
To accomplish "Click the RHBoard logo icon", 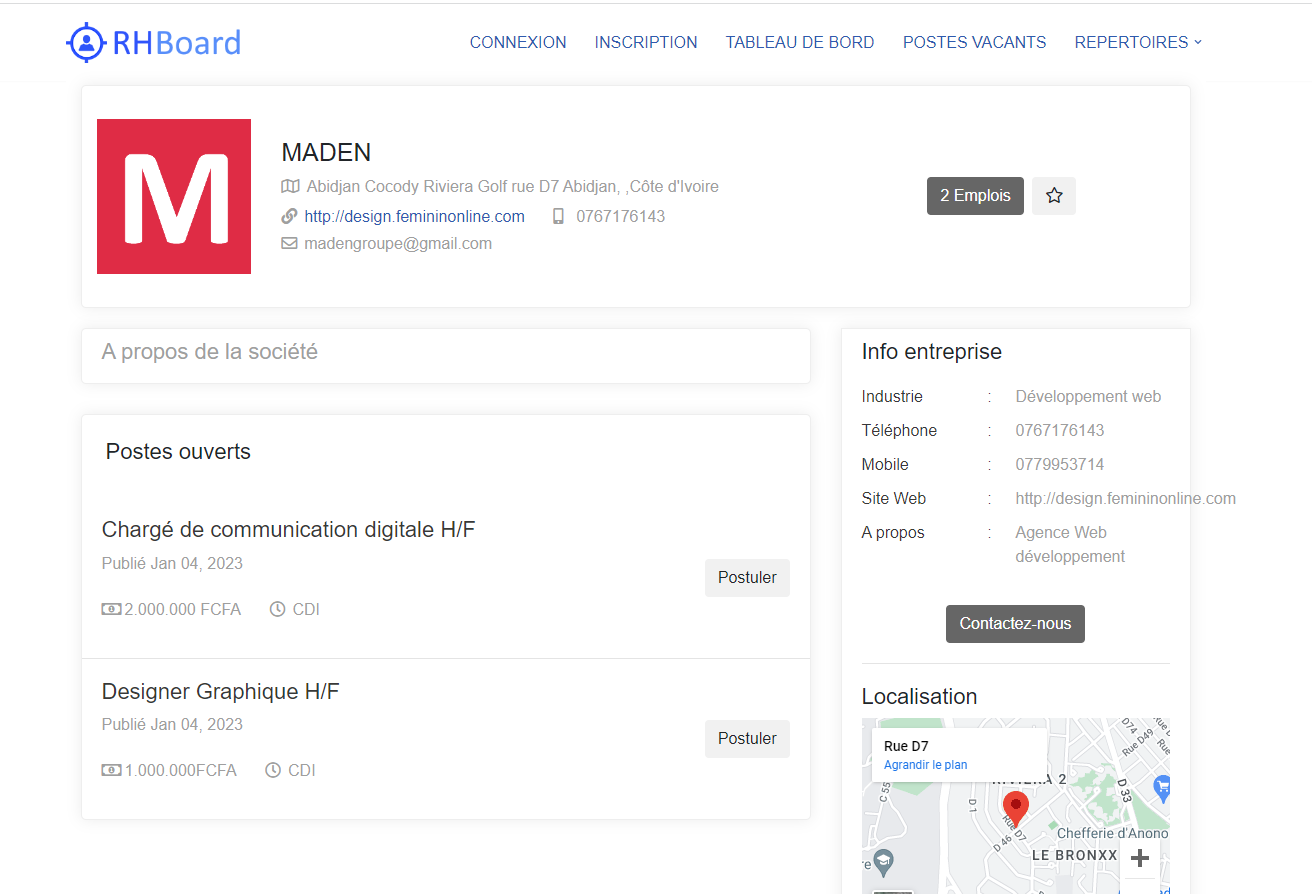I will [x=86, y=42].
